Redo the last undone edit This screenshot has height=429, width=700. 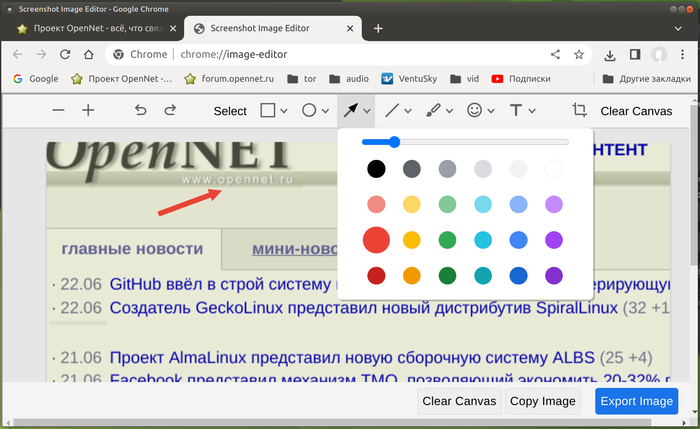170,111
